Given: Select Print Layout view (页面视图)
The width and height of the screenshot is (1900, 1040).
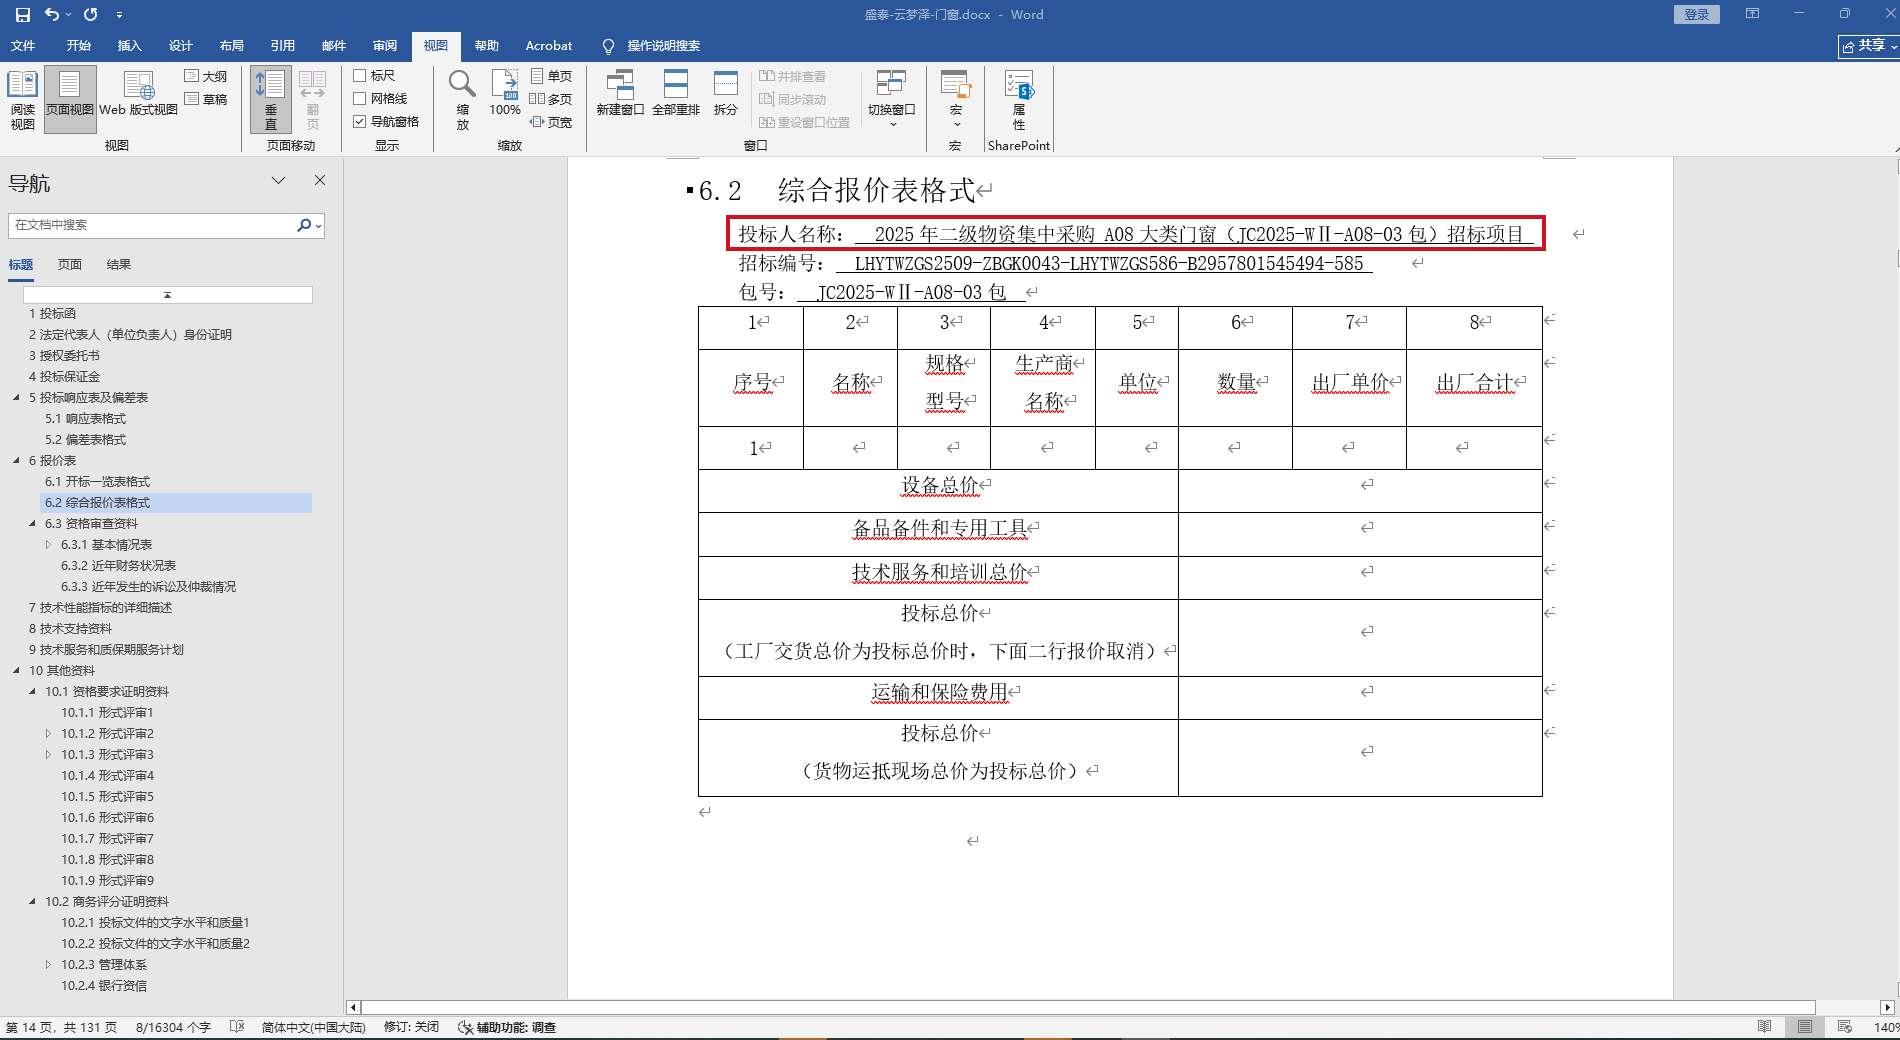Looking at the screenshot, I should point(70,100).
